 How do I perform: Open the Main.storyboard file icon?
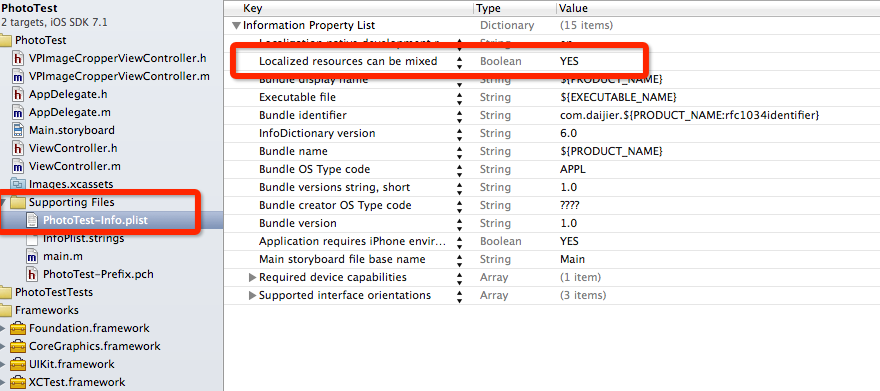[19, 130]
